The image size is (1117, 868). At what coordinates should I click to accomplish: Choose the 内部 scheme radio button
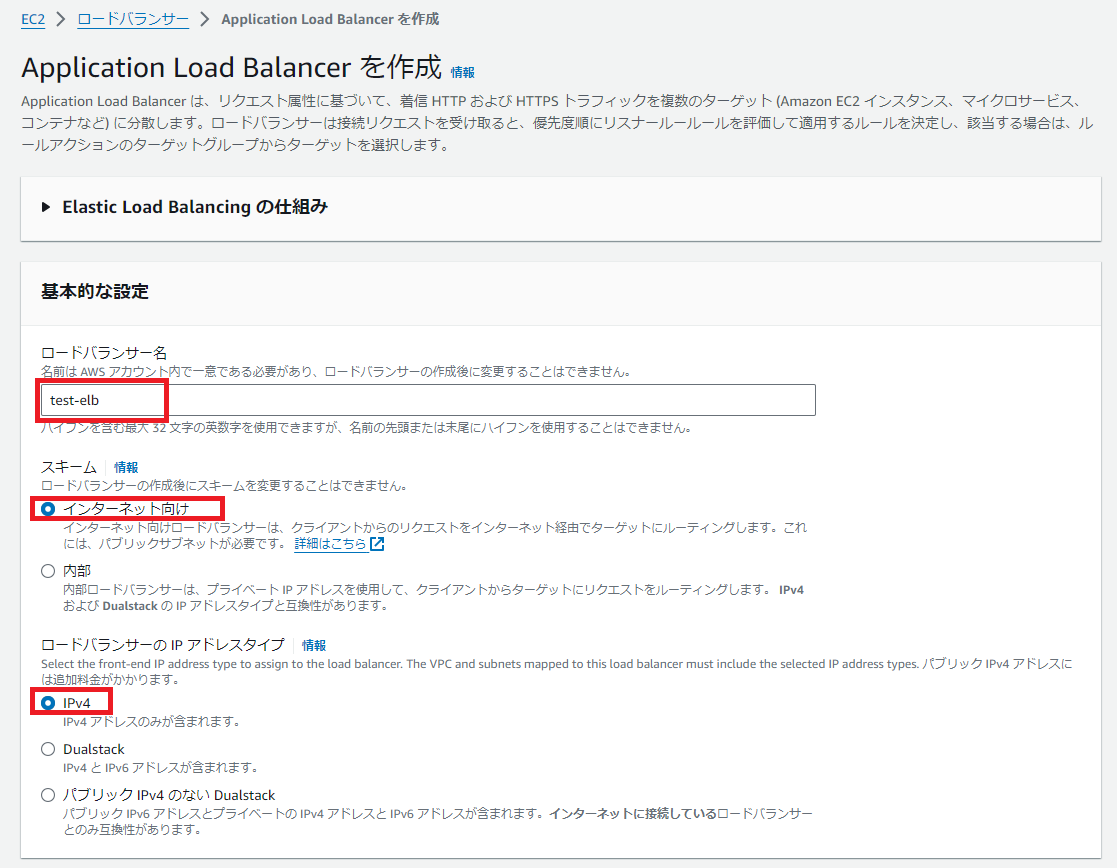48,571
